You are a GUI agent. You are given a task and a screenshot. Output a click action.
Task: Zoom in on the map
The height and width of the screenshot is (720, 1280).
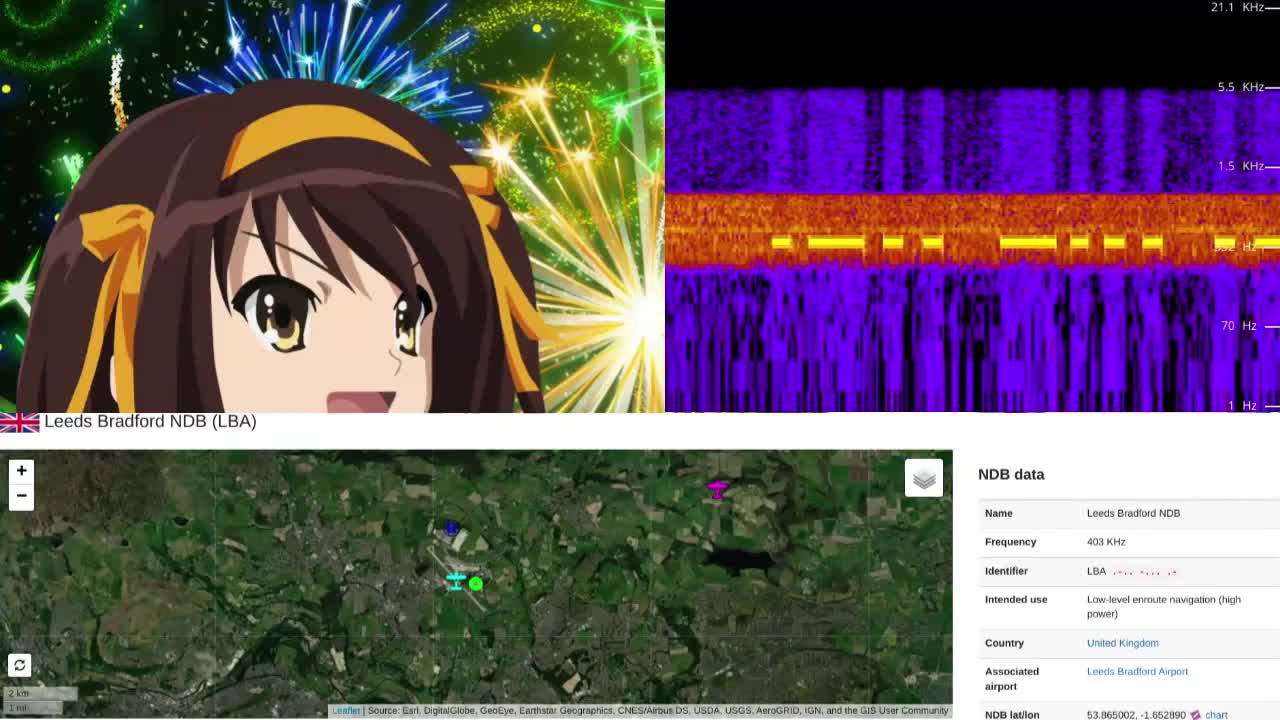pyautogui.click(x=21, y=470)
